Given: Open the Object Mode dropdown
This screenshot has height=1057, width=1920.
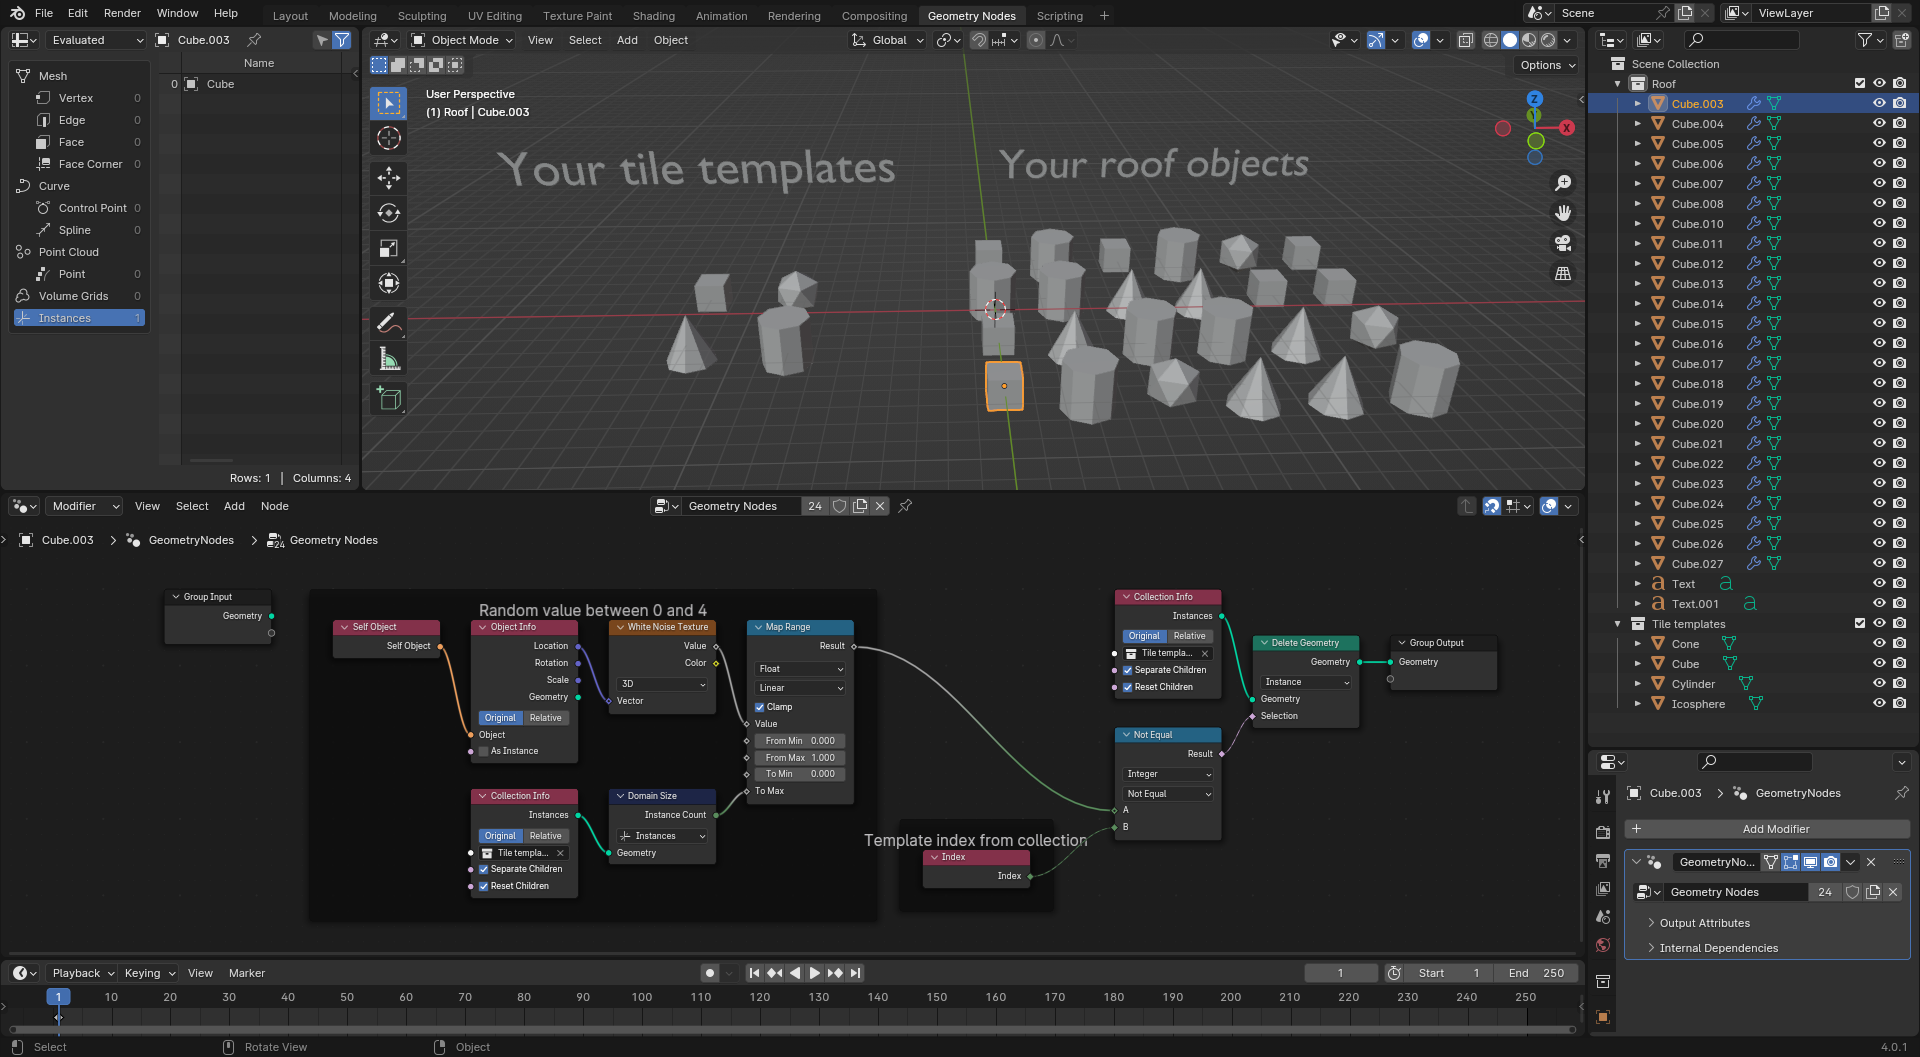Looking at the screenshot, I should point(462,40).
